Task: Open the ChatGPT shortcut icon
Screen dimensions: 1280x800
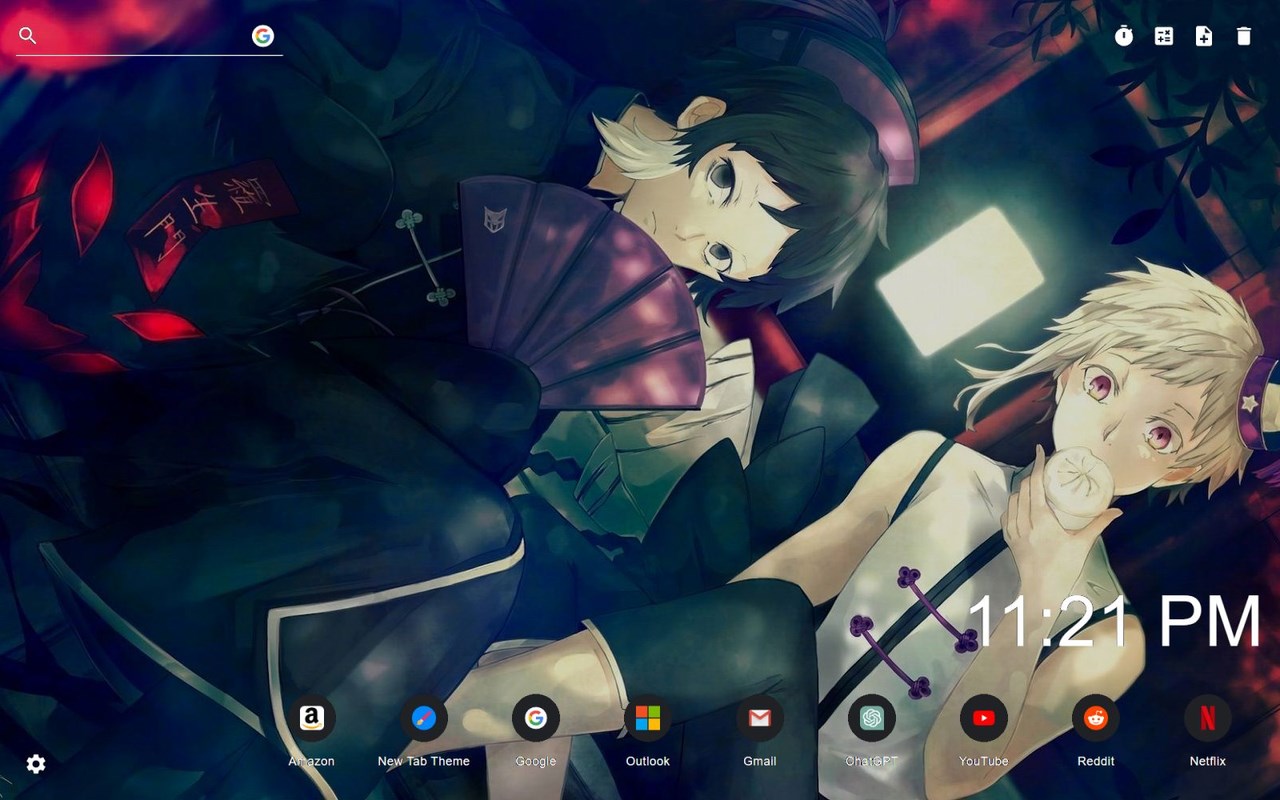Action: pyautogui.click(x=872, y=718)
